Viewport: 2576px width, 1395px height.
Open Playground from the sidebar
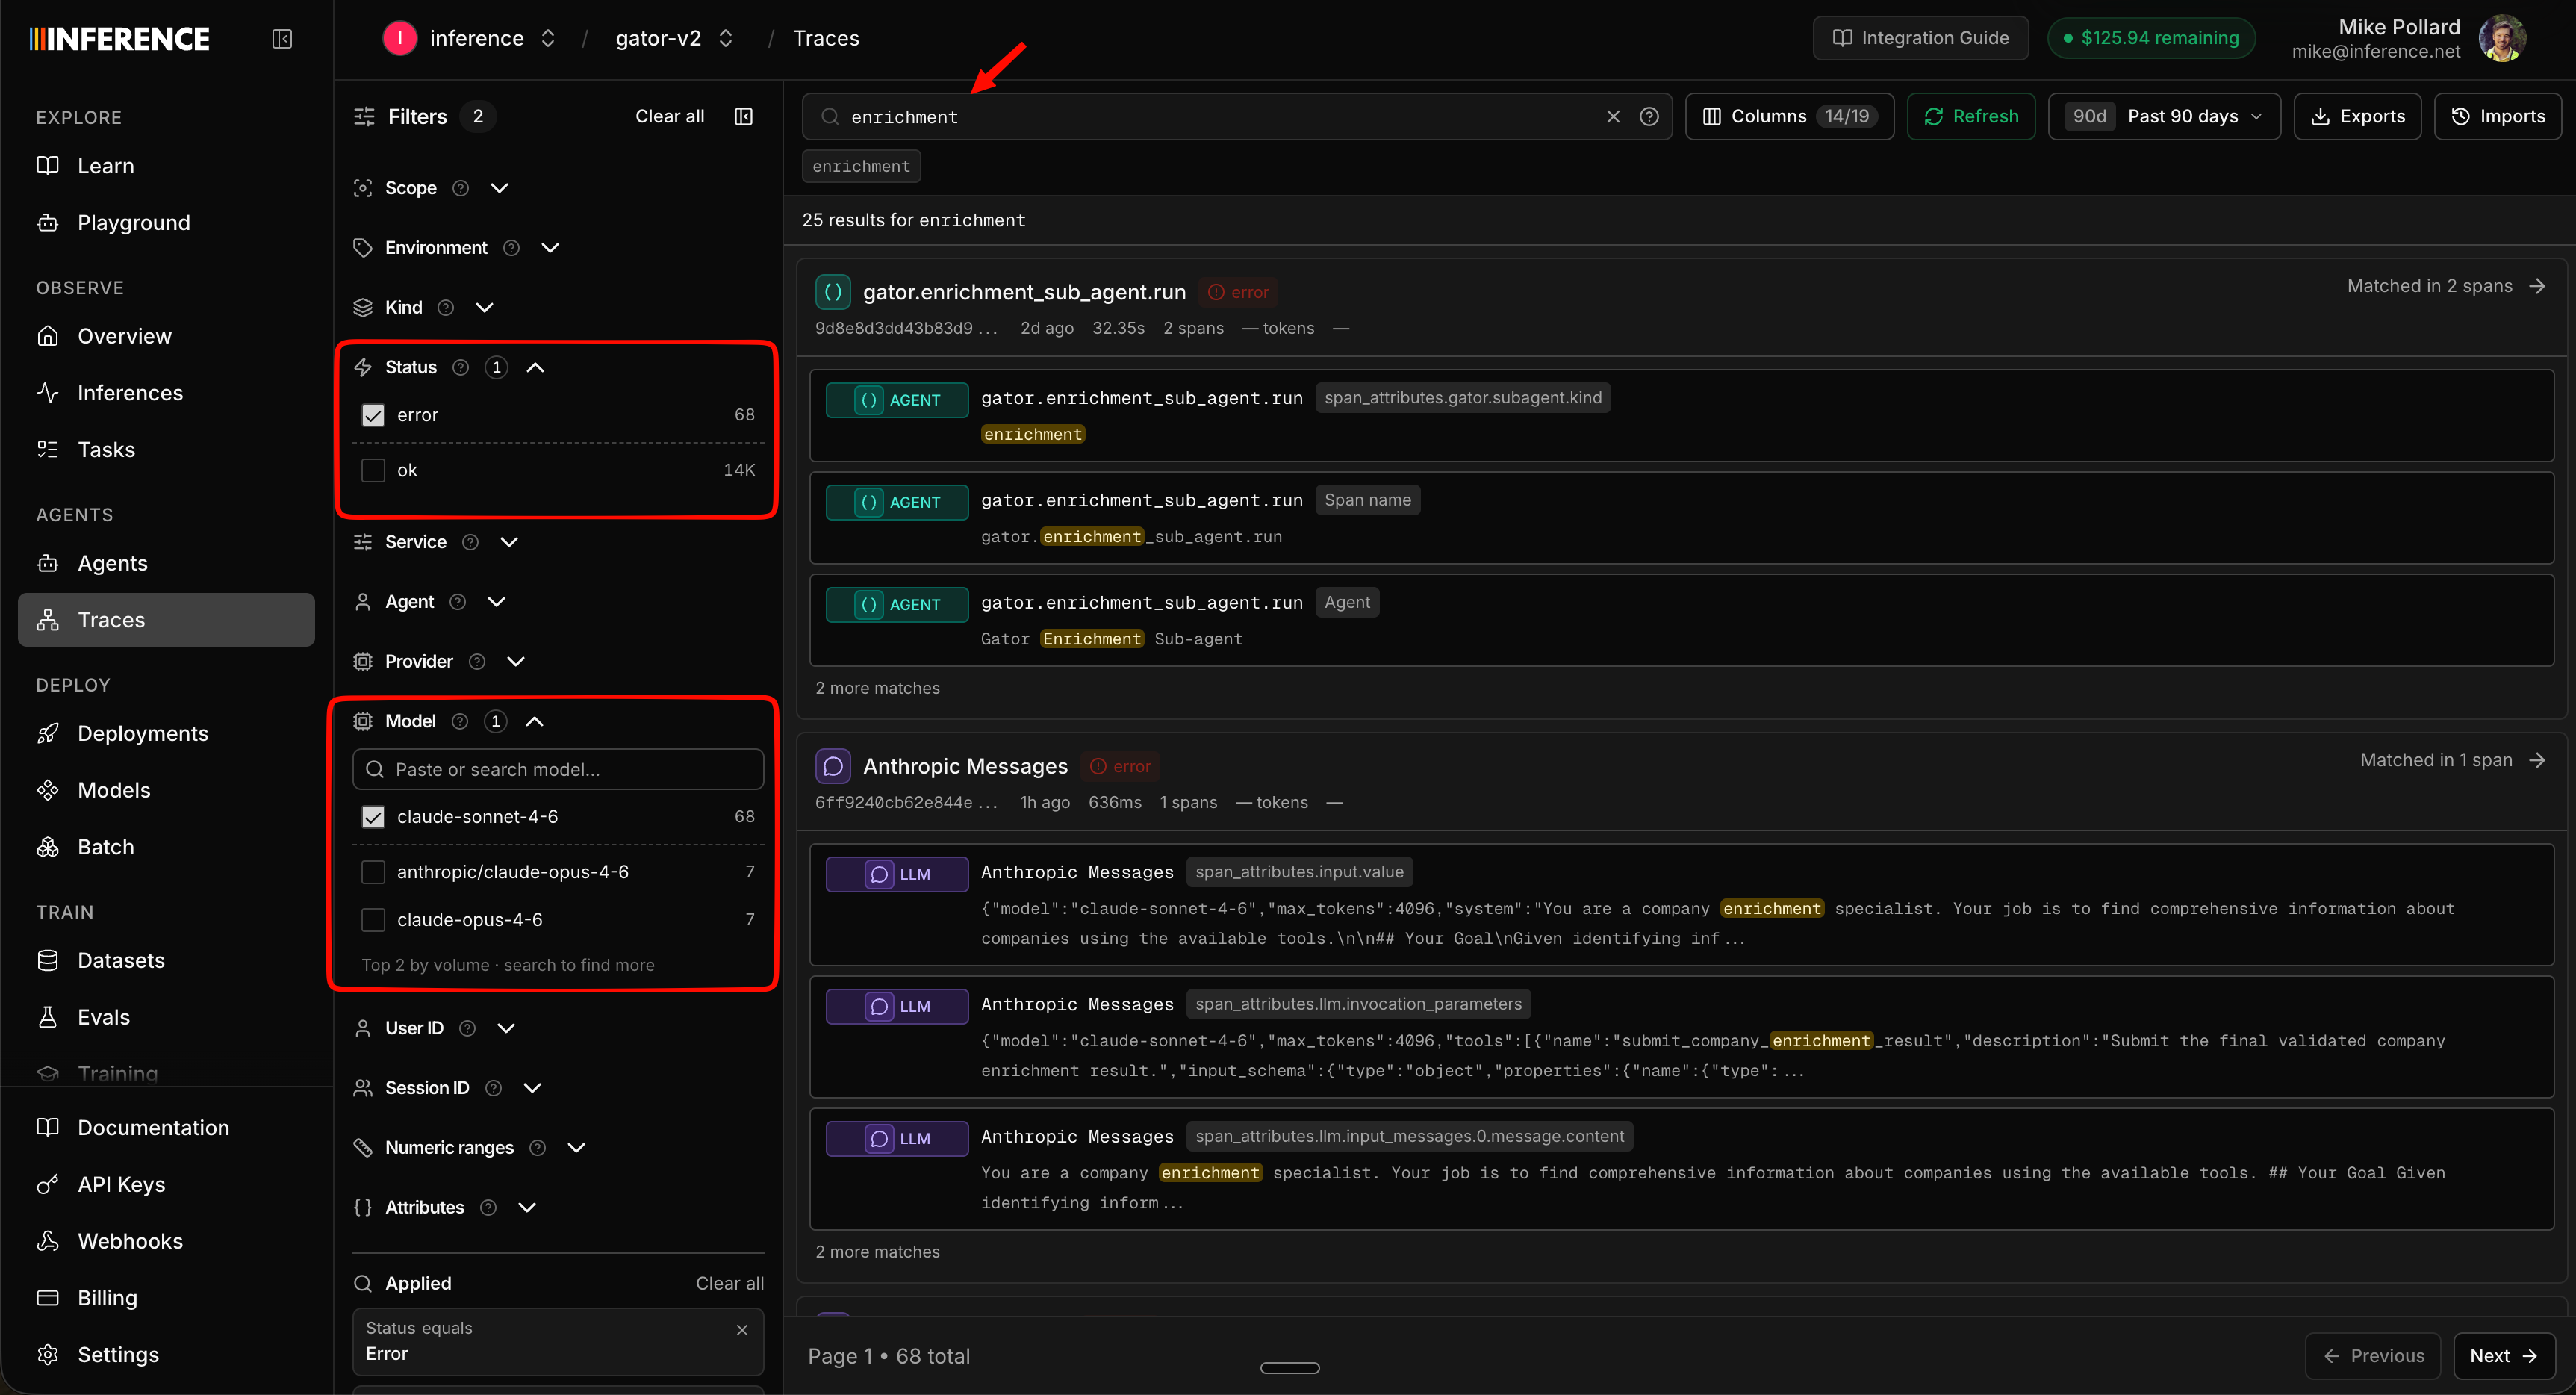coord(166,223)
